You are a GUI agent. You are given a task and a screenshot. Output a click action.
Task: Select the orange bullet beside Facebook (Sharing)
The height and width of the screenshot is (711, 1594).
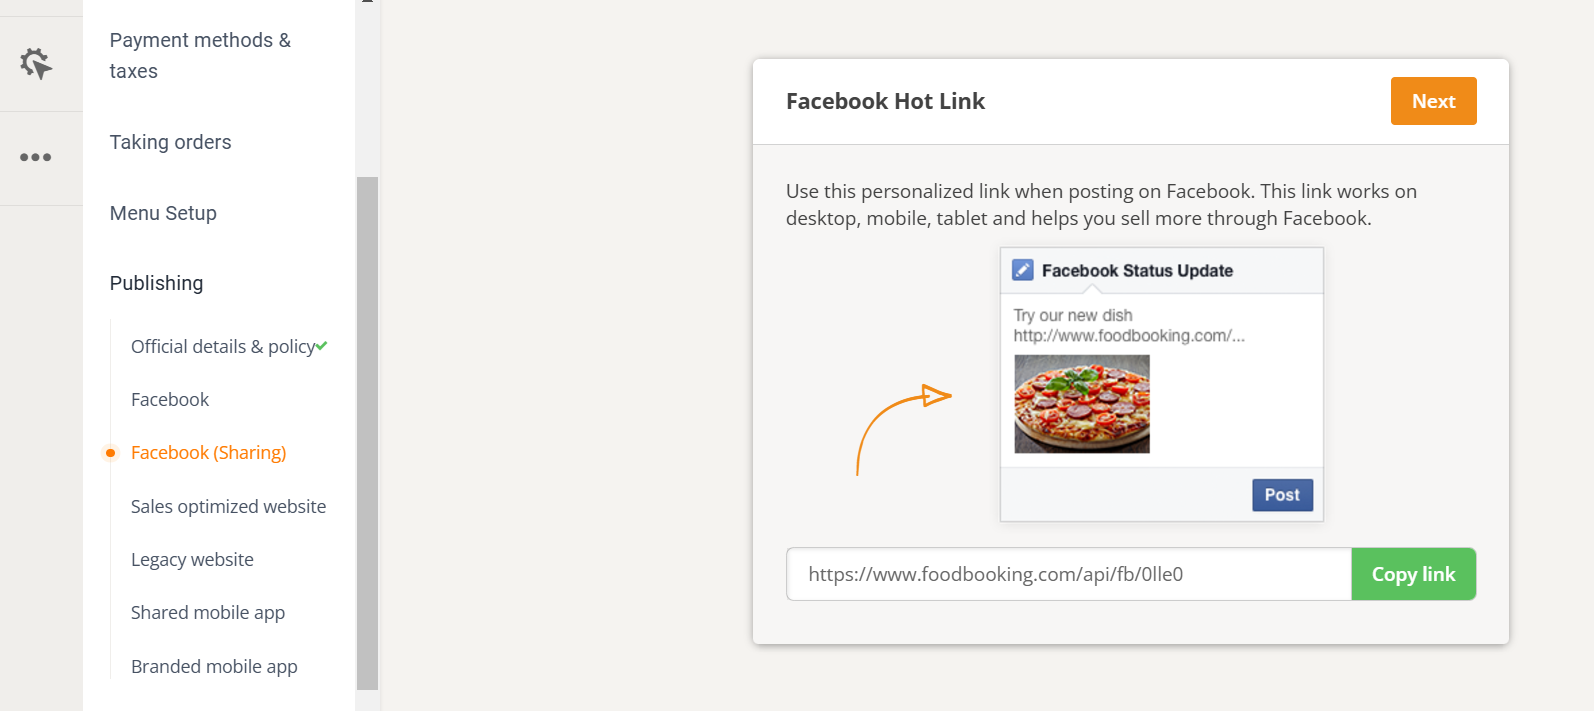click(111, 453)
